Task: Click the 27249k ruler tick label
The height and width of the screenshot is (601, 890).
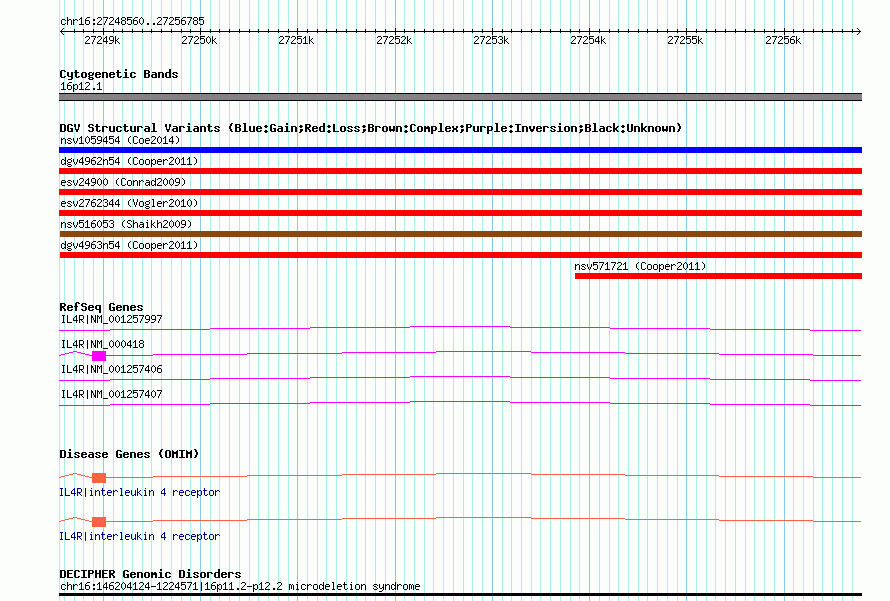Action: coord(102,40)
